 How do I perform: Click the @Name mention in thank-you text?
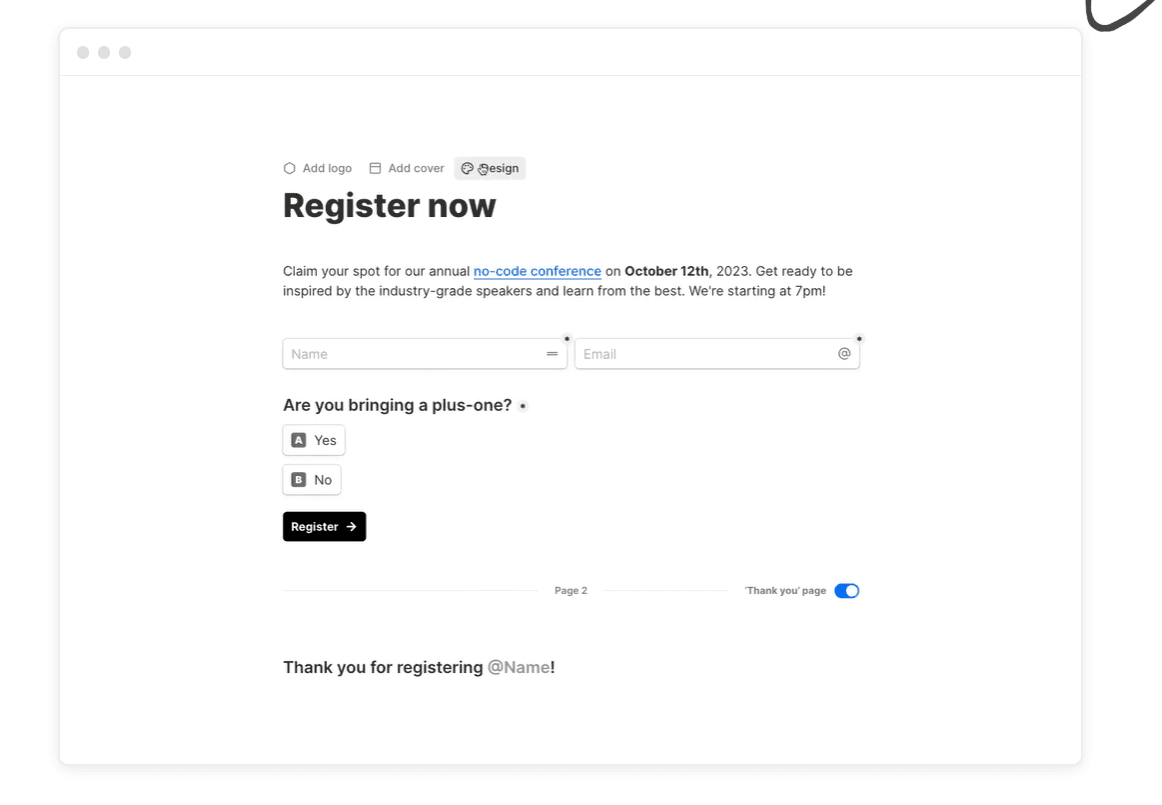pos(518,667)
